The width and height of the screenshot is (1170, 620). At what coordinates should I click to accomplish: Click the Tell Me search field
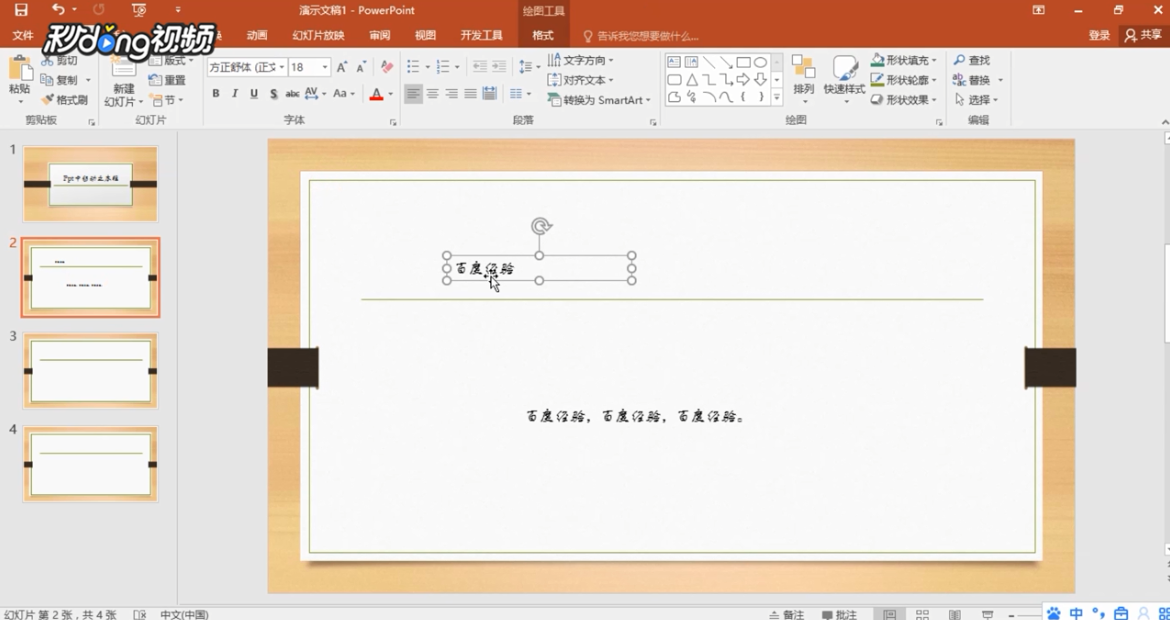point(641,35)
